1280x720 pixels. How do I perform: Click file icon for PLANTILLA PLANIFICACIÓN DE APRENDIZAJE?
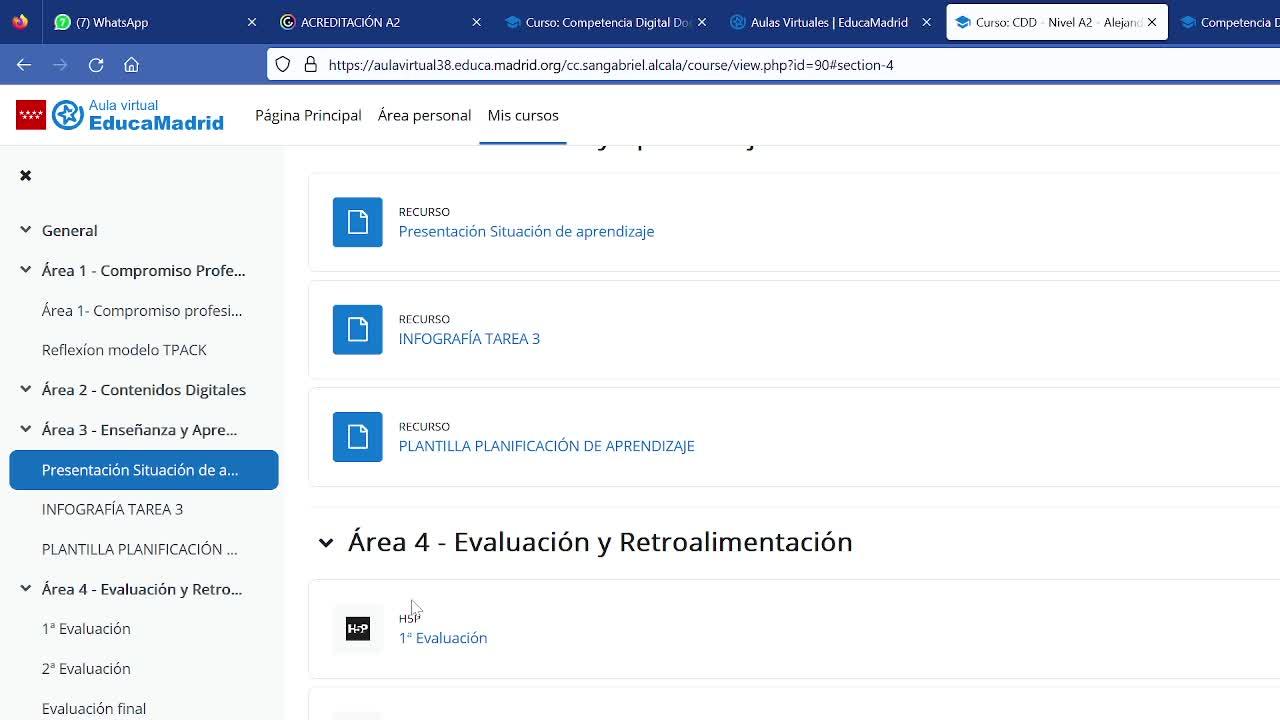pos(358,437)
